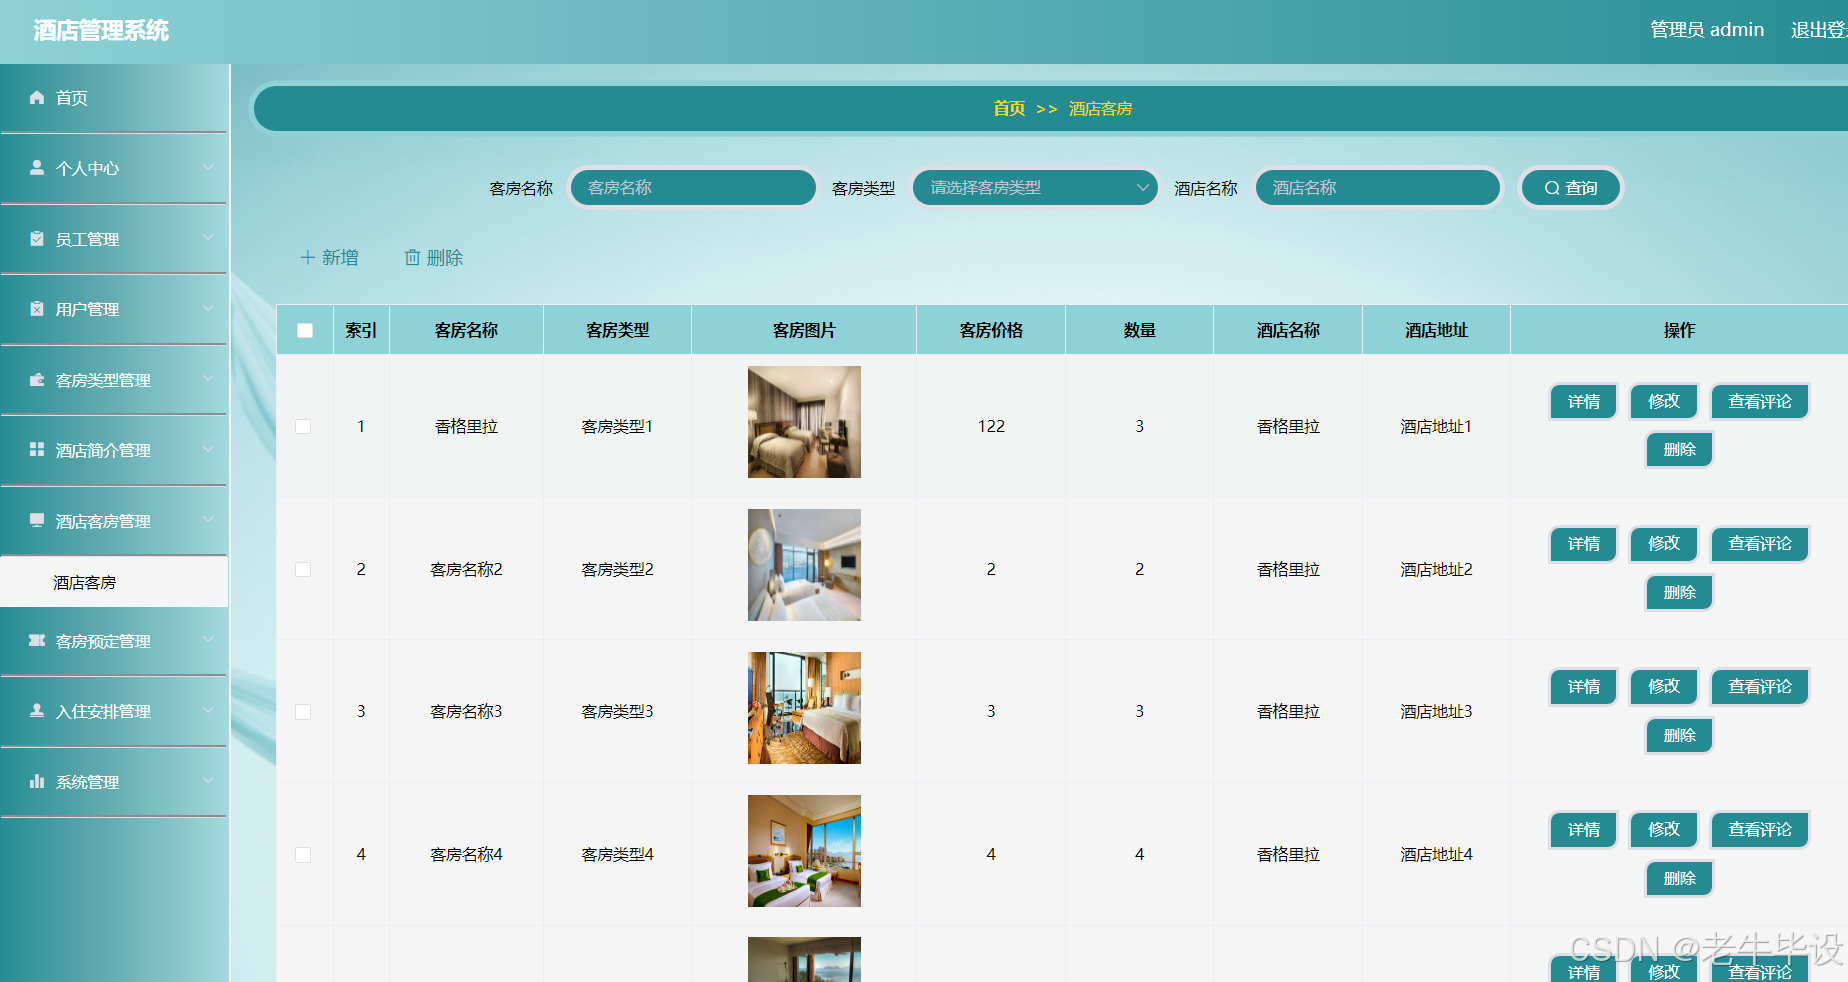The image size is (1848, 982).
Task: Click 删除 button for 香格里拉 index 1 row
Action: click(x=1679, y=450)
